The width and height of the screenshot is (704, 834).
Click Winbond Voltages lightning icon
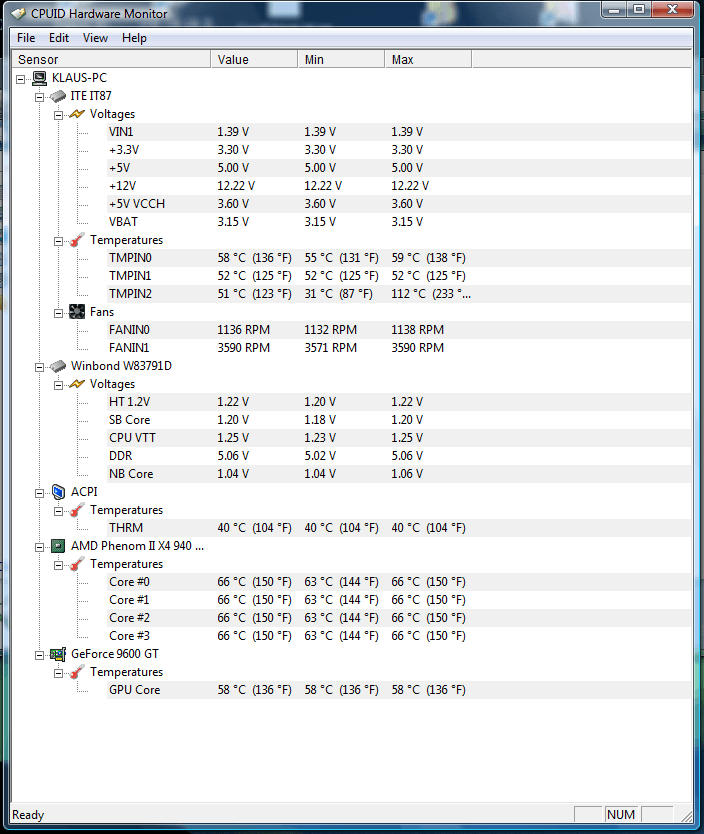pyautogui.click(x=77, y=384)
